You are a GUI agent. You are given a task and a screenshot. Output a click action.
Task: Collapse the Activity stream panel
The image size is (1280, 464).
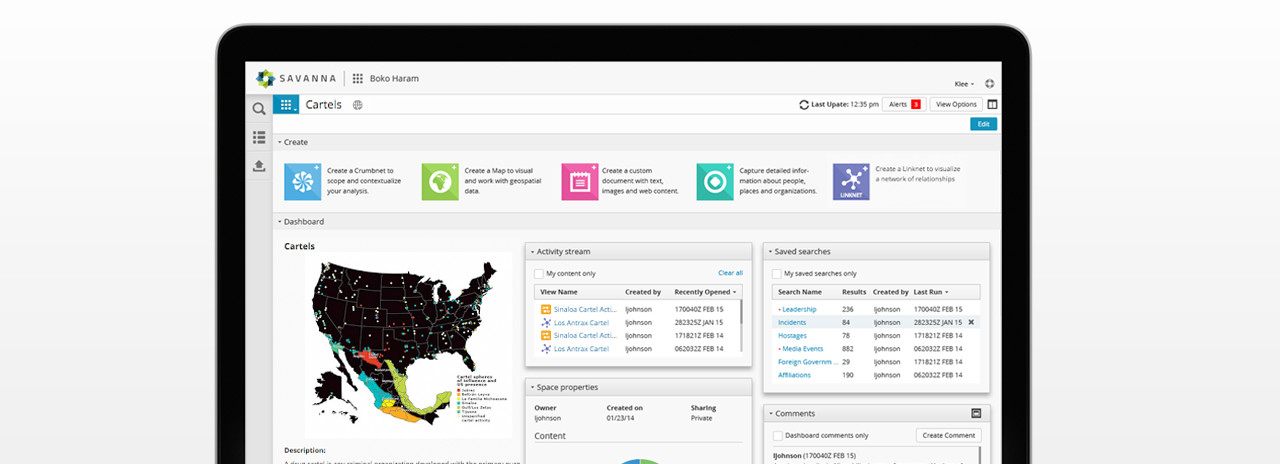click(x=532, y=252)
